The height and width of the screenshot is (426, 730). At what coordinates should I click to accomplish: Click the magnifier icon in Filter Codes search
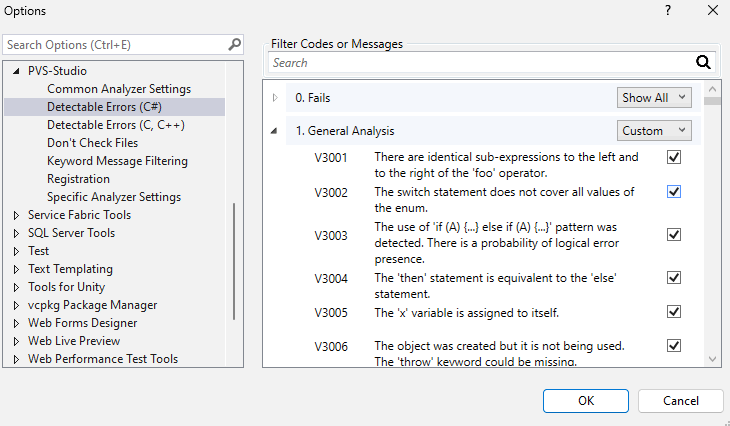point(703,62)
